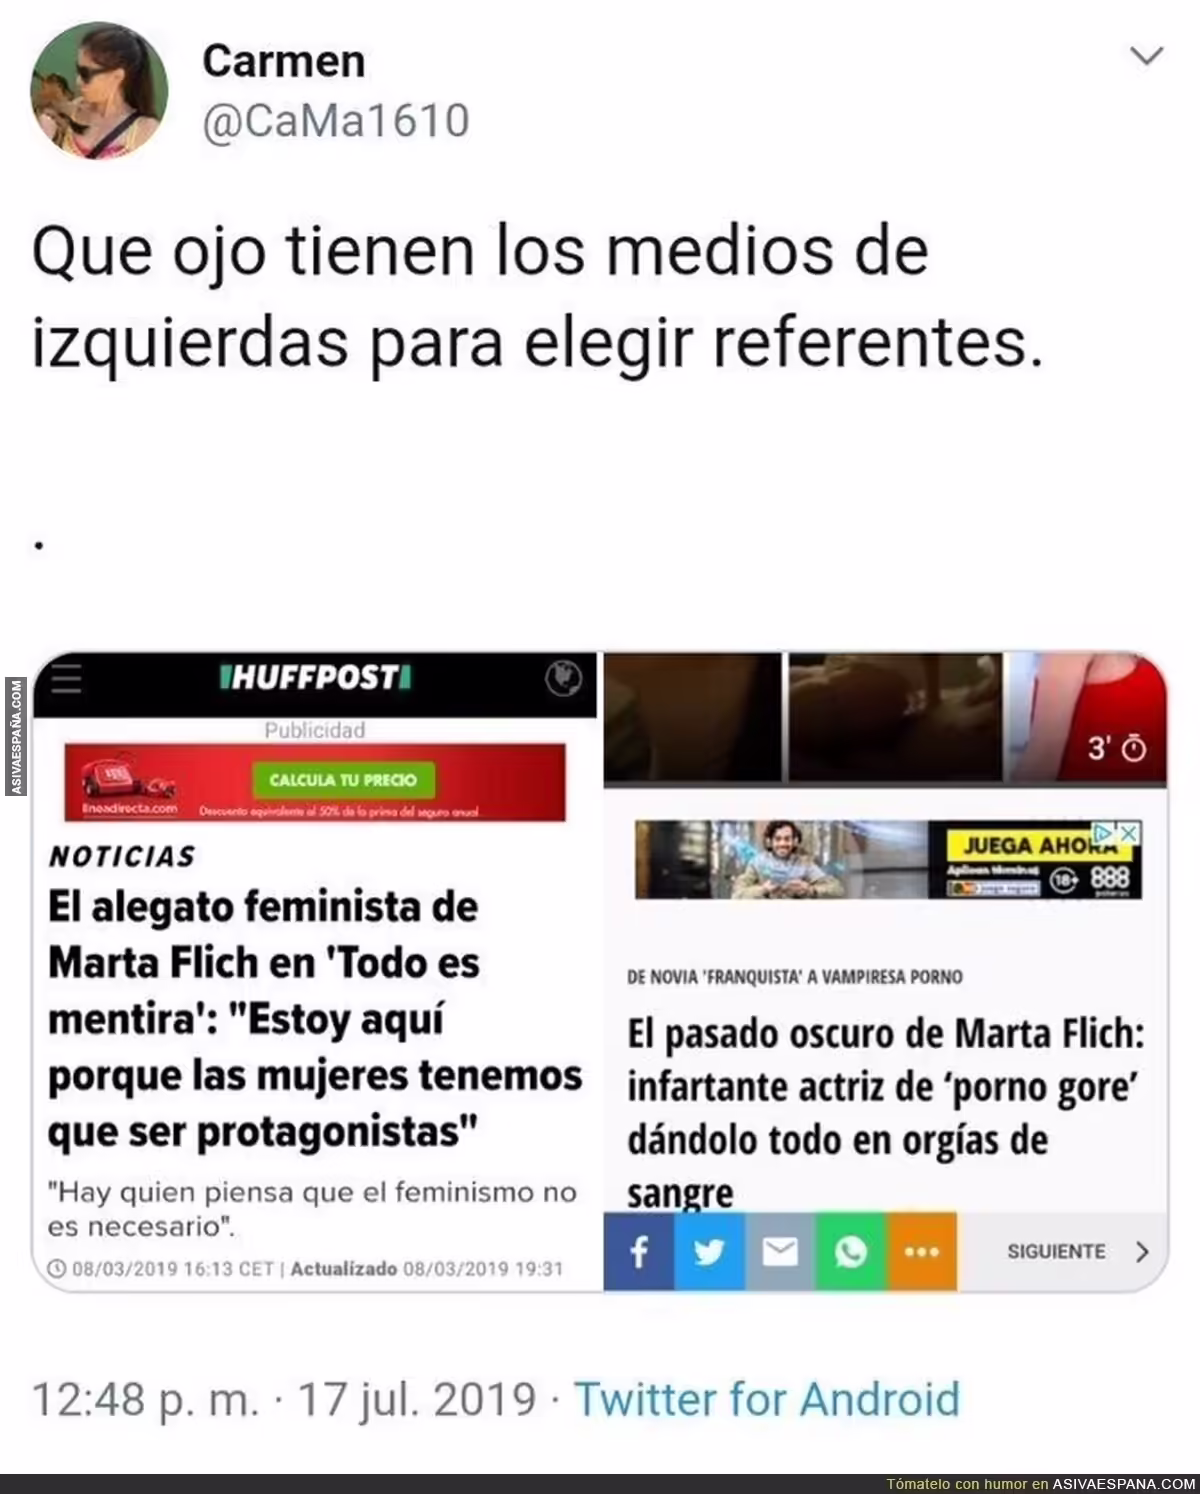1200x1494 pixels.
Task: Share article on Facebook
Action: click(639, 1251)
